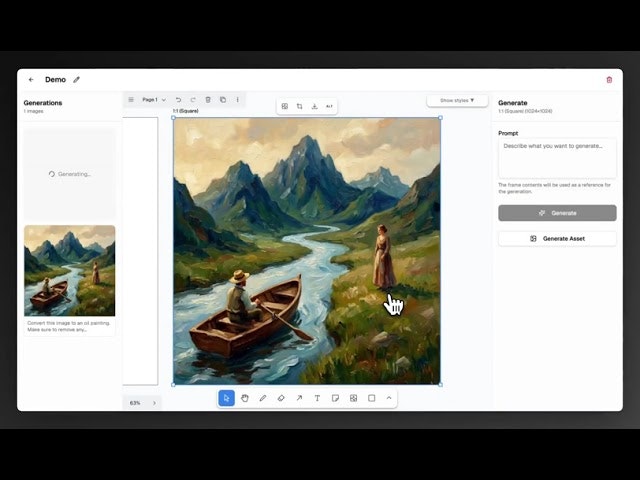Select the sticky note tool

click(x=335, y=398)
